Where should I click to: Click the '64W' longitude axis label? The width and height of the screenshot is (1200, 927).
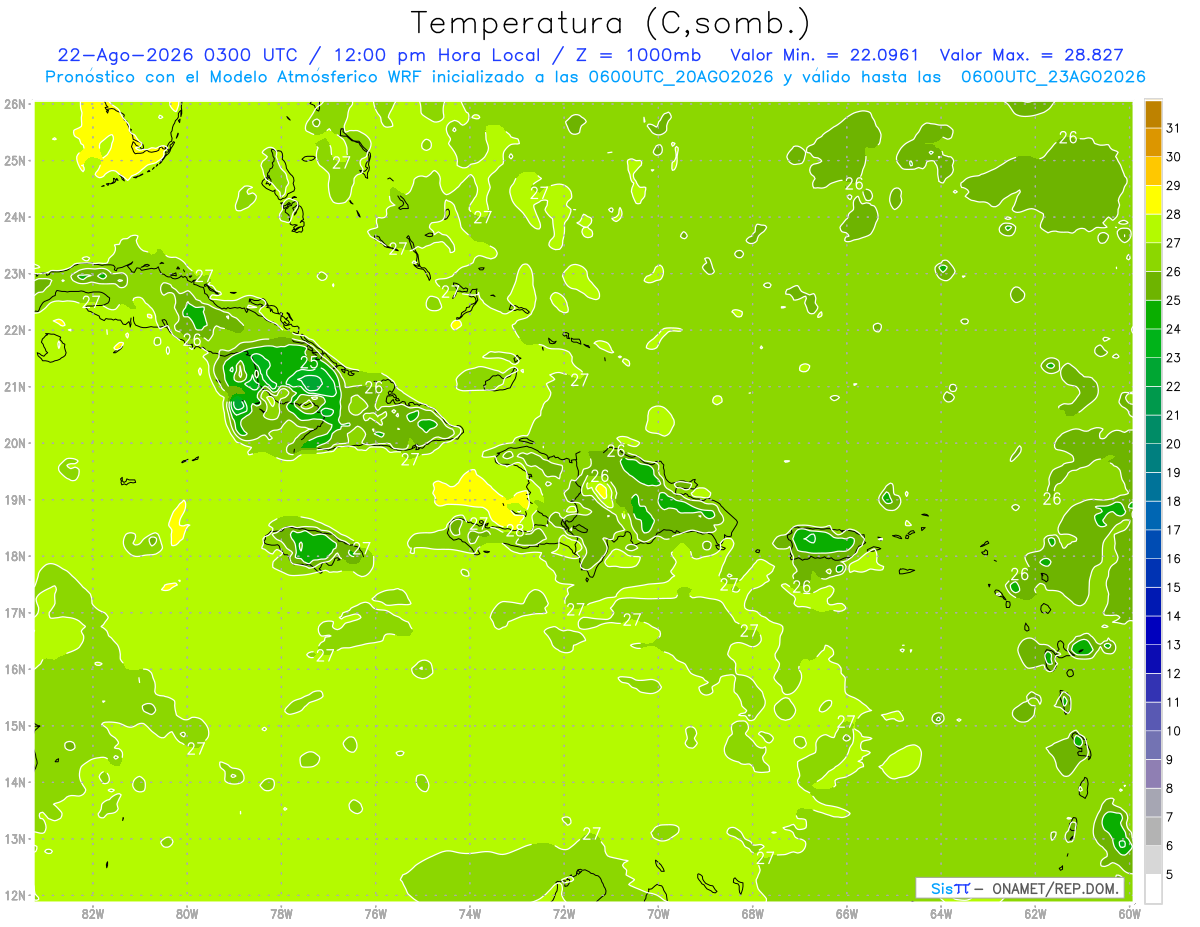pyautogui.click(x=941, y=914)
